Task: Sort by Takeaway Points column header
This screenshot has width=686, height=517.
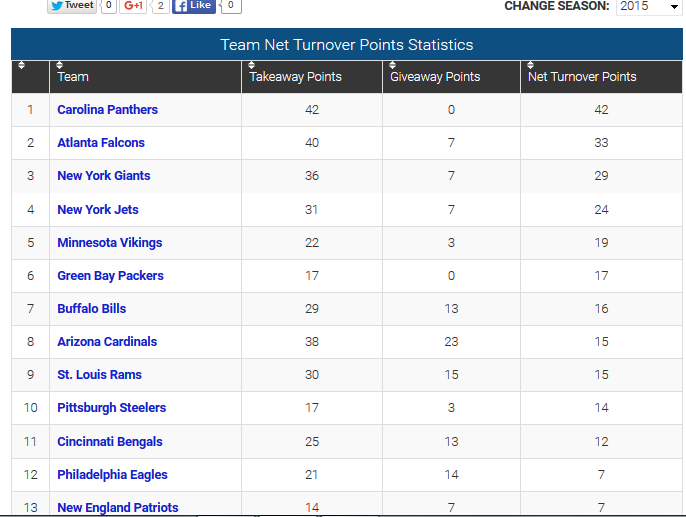Action: point(312,77)
